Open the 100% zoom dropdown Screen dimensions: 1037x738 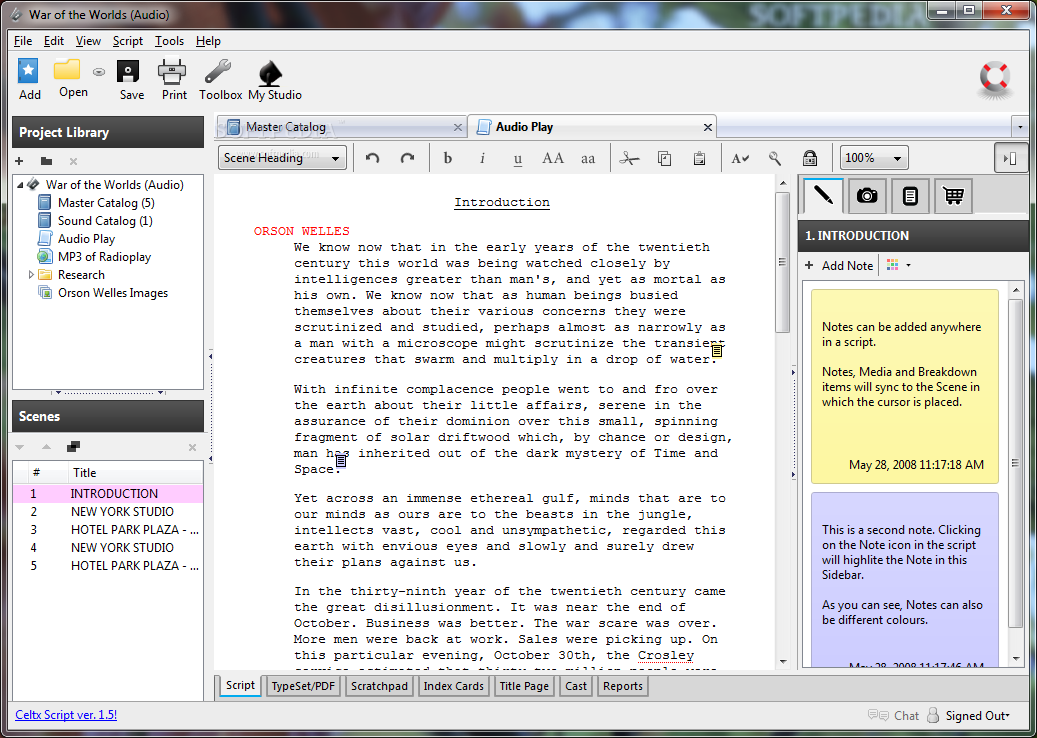pos(874,158)
